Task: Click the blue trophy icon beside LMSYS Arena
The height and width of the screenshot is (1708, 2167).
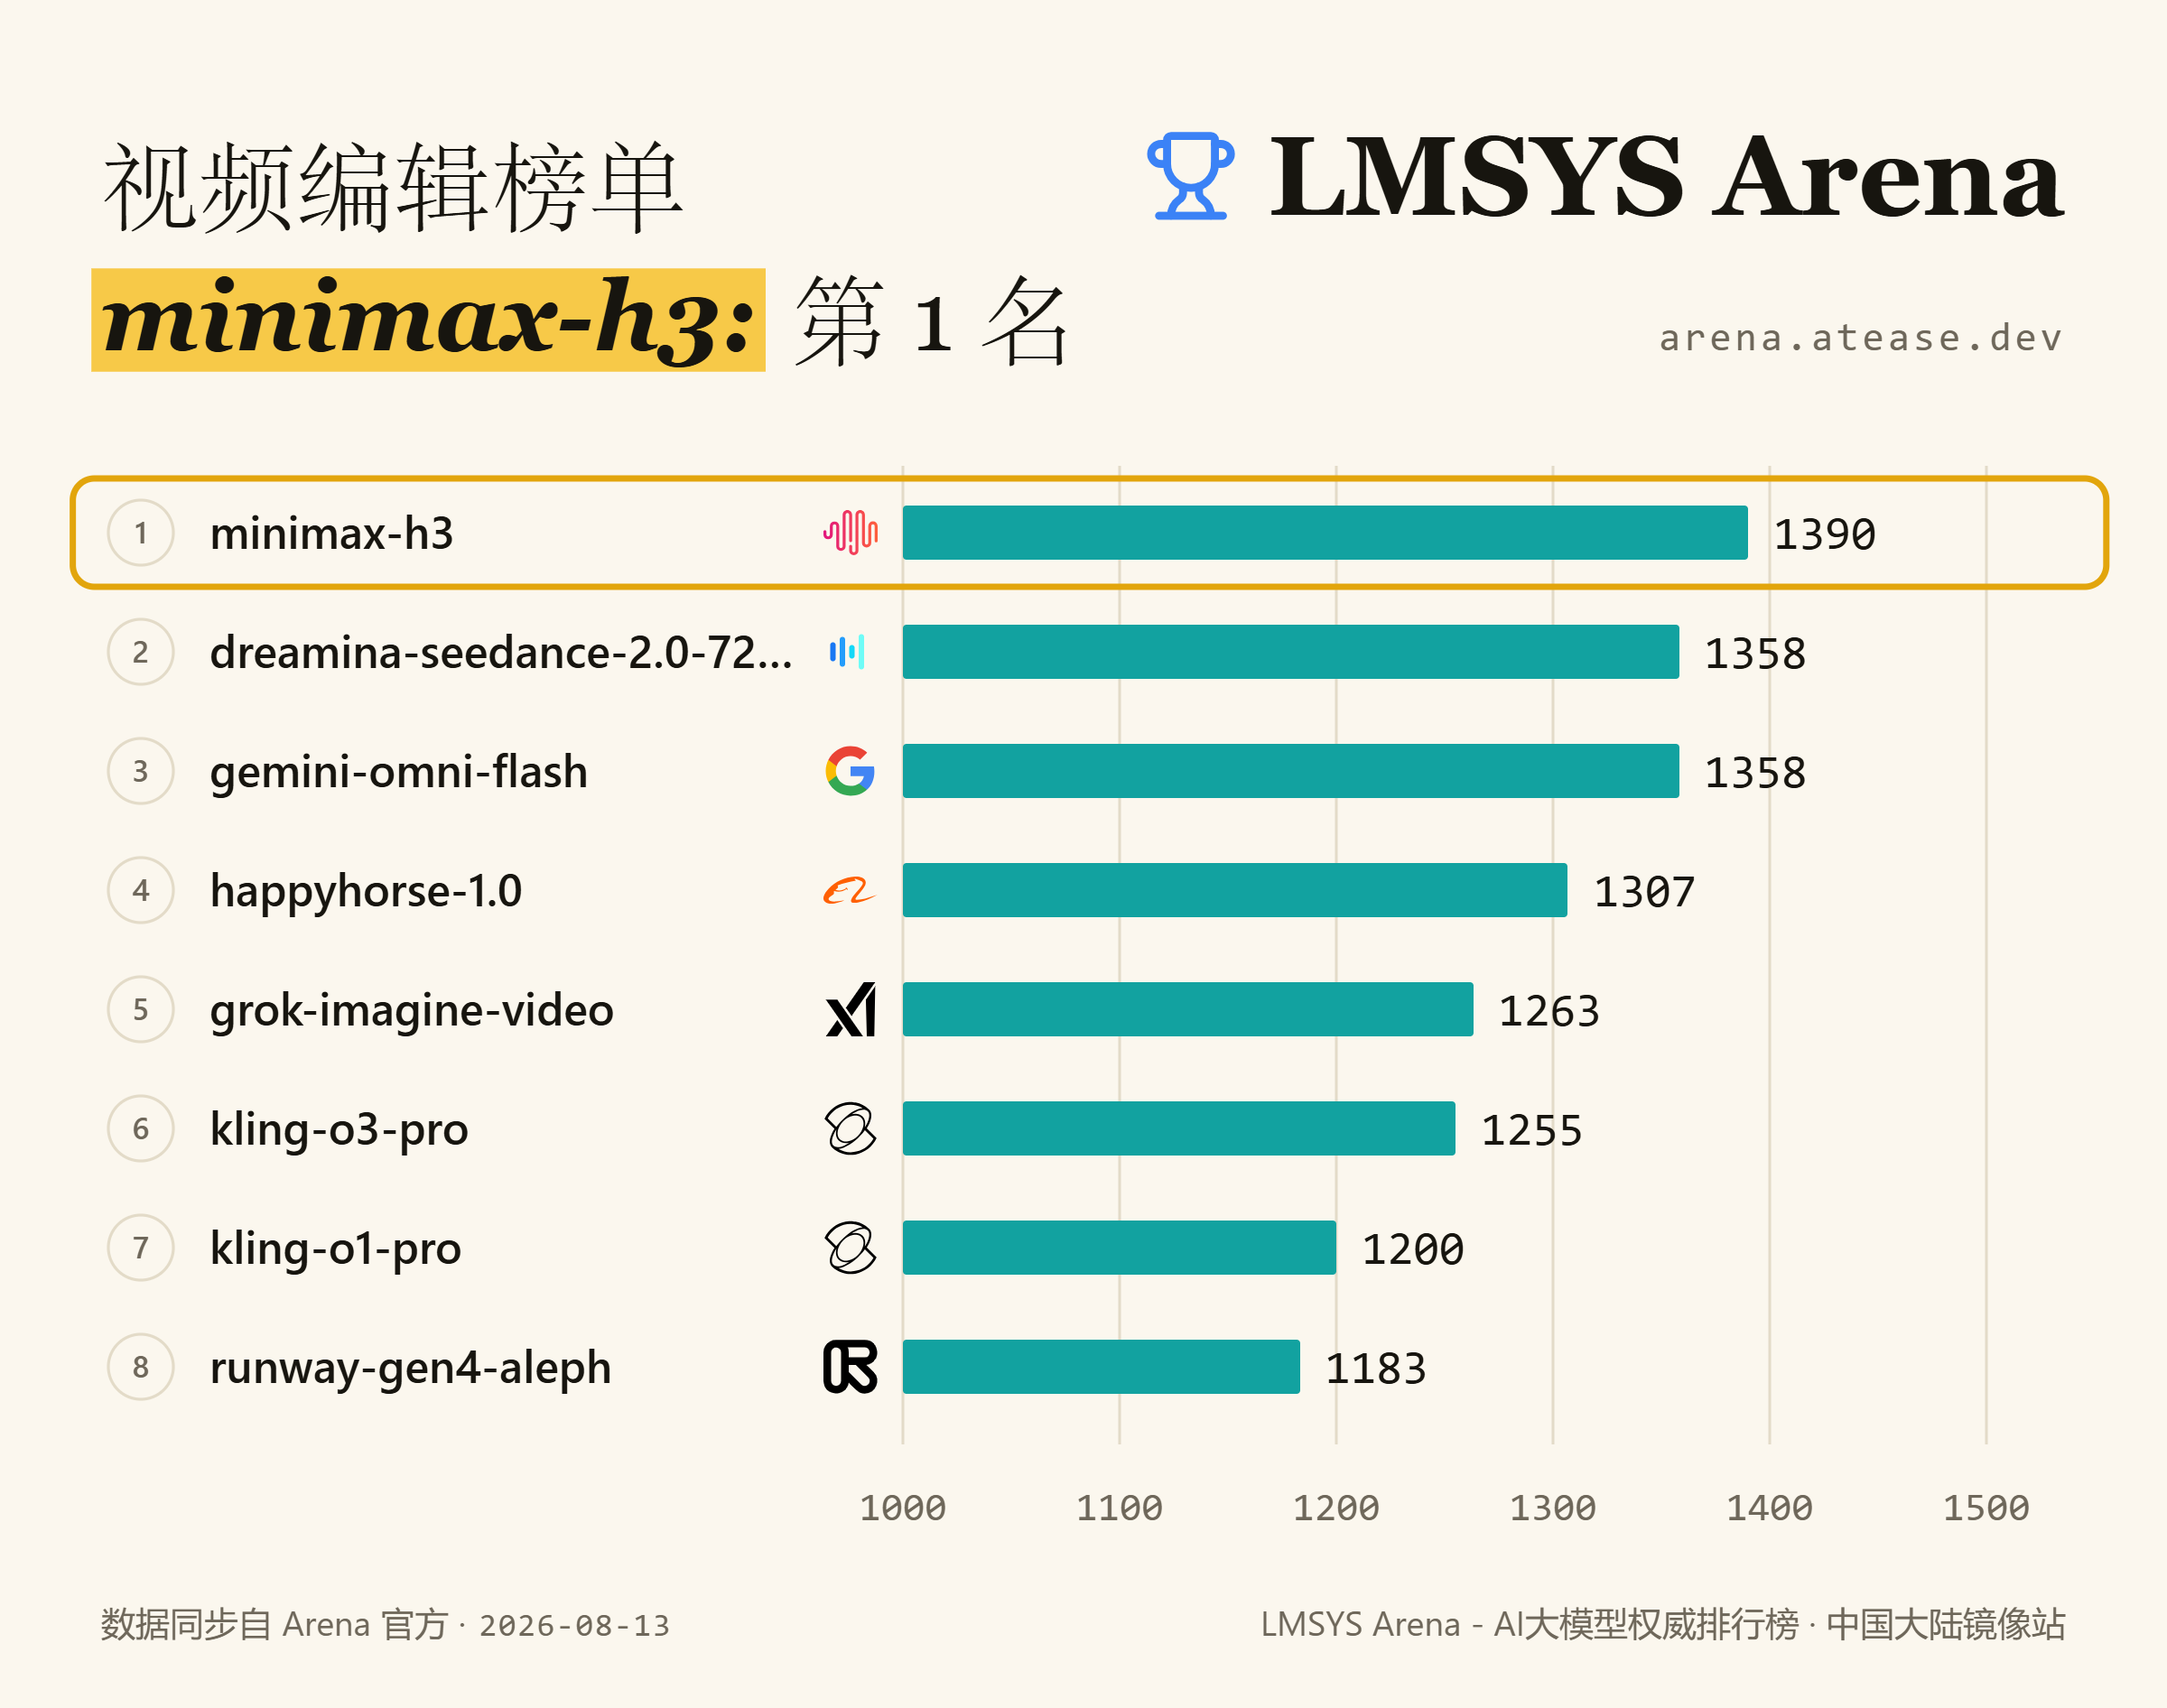Action: coord(1190,176)
